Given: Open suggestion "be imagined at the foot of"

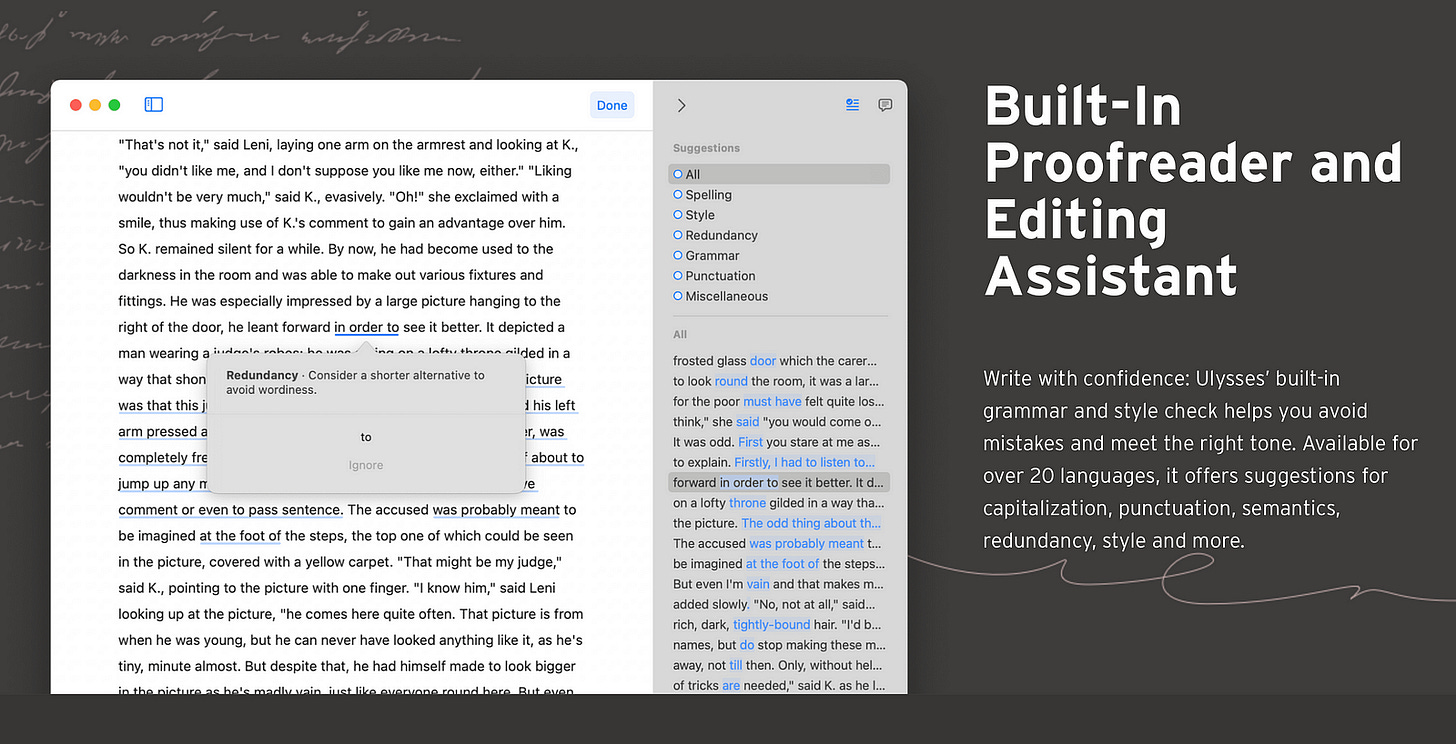Looking at the screenshot, I should coord(779,564).
